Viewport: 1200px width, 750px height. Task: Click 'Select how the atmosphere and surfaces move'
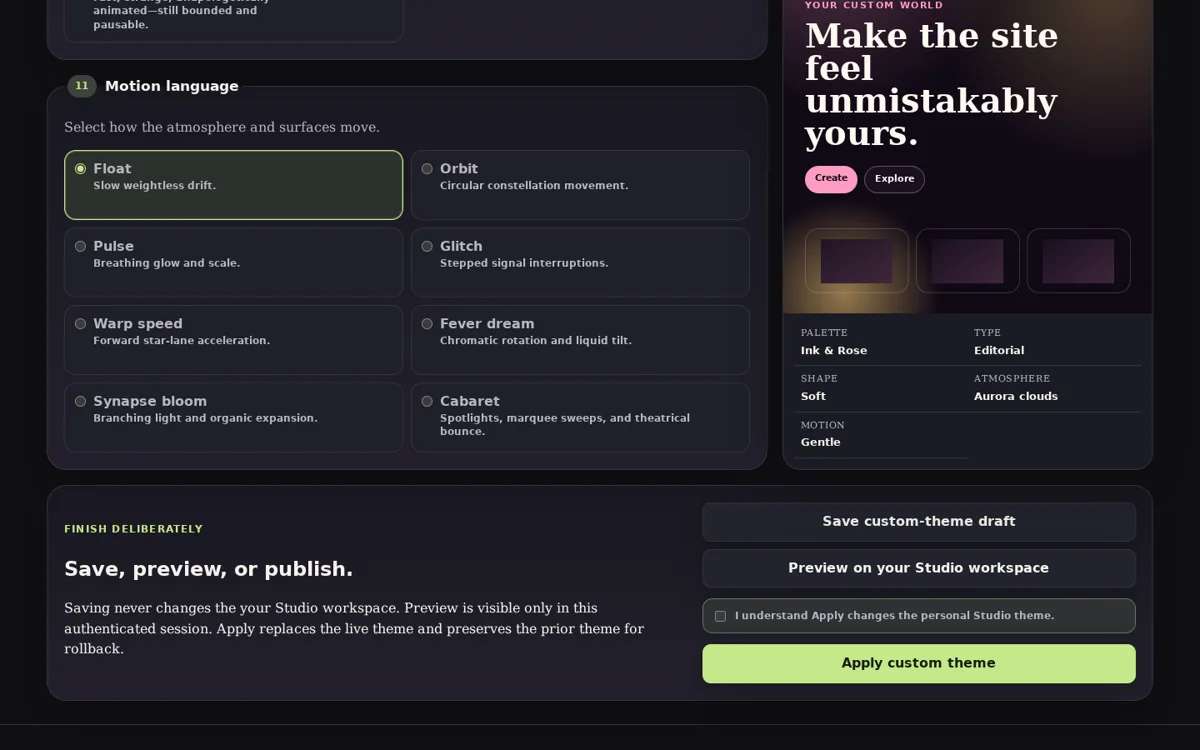(222, 127)
